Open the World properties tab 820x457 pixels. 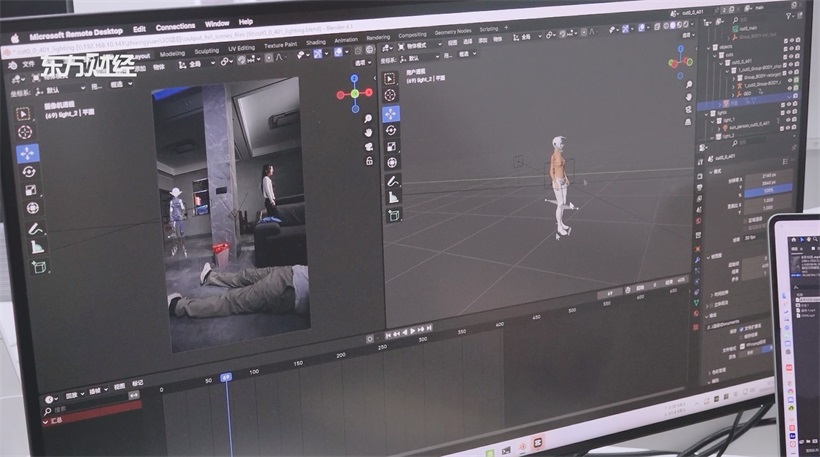pyautogui.click(x=699, y=221)
